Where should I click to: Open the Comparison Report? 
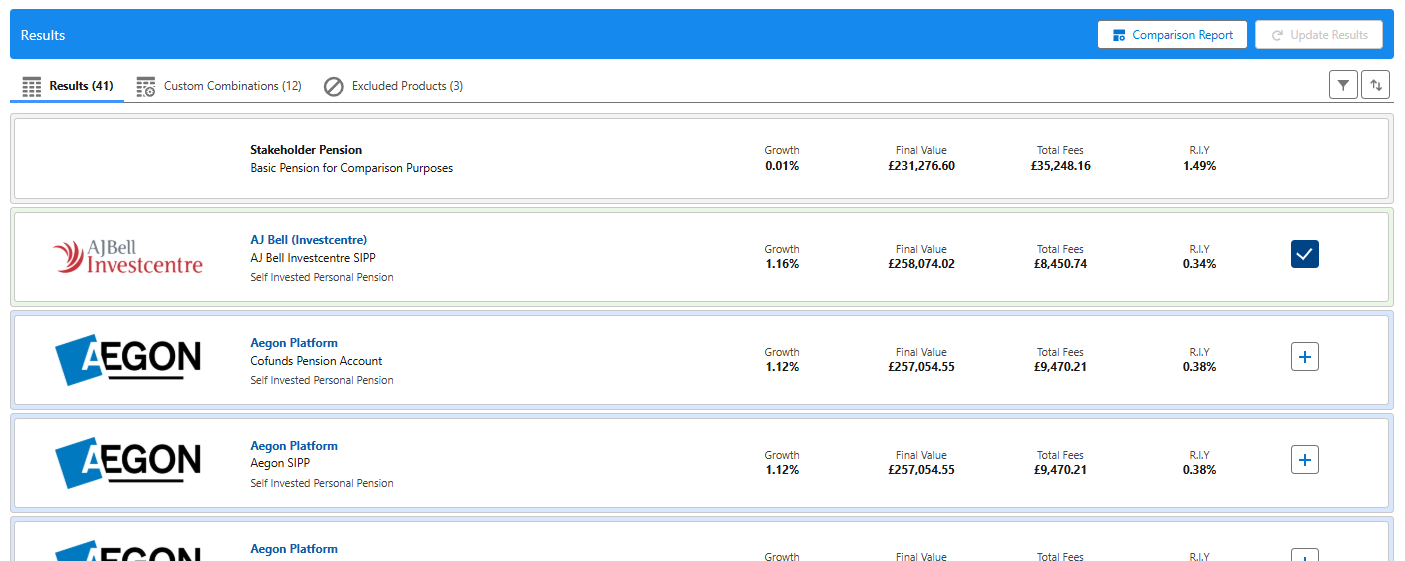tap(1172, 34)
